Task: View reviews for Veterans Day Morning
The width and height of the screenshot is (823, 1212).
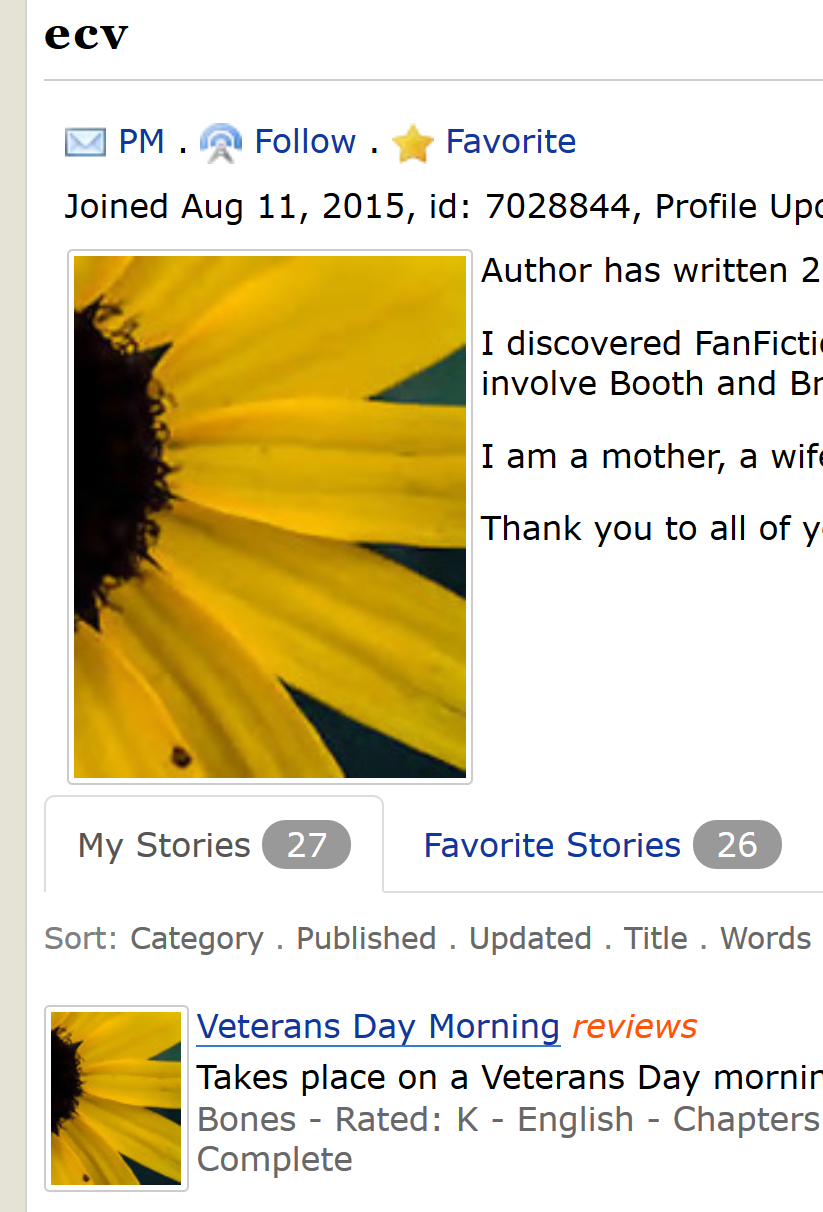Action: point(634,1027)
